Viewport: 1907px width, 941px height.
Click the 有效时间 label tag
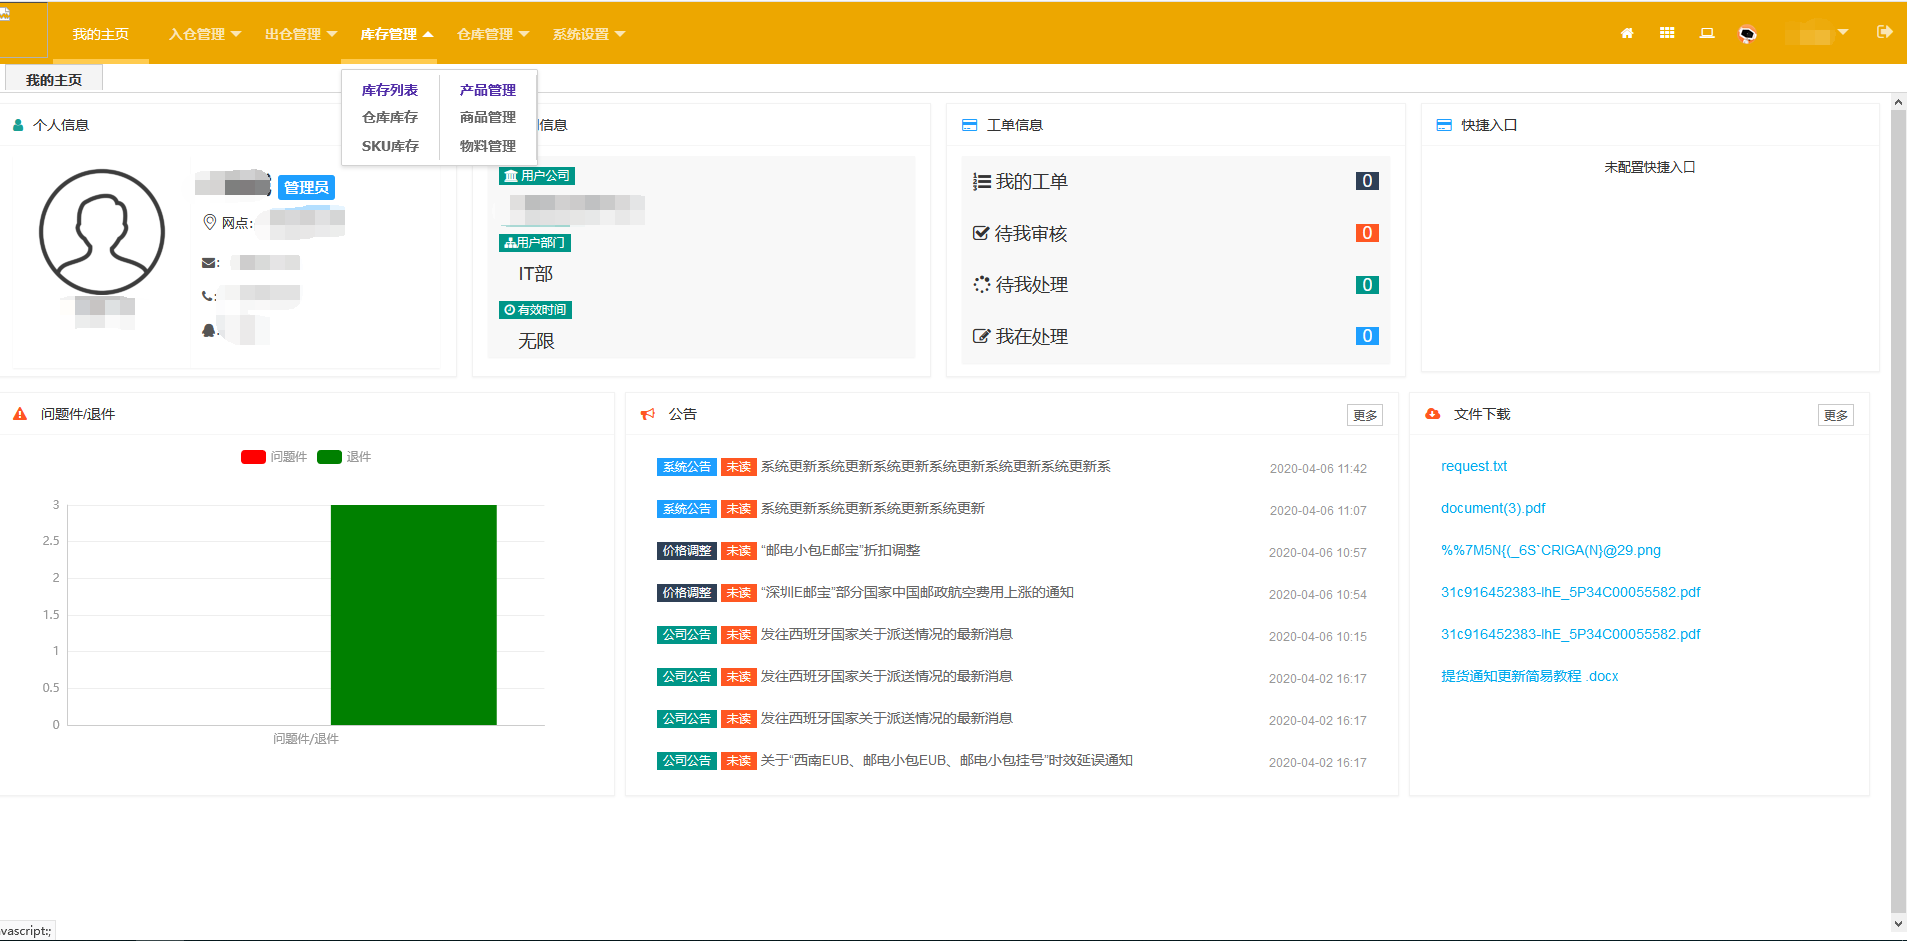tap(535, 310)
